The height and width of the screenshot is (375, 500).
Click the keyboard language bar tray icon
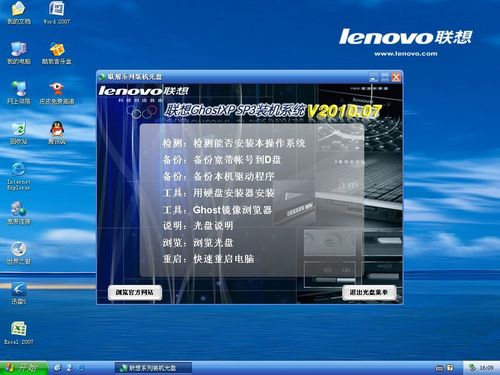click(440, 368)
